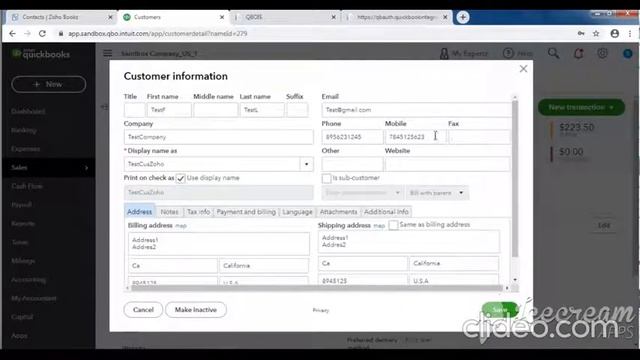Check Same as billing address
The image size is (640, 360).
click(x=393, y=225)
